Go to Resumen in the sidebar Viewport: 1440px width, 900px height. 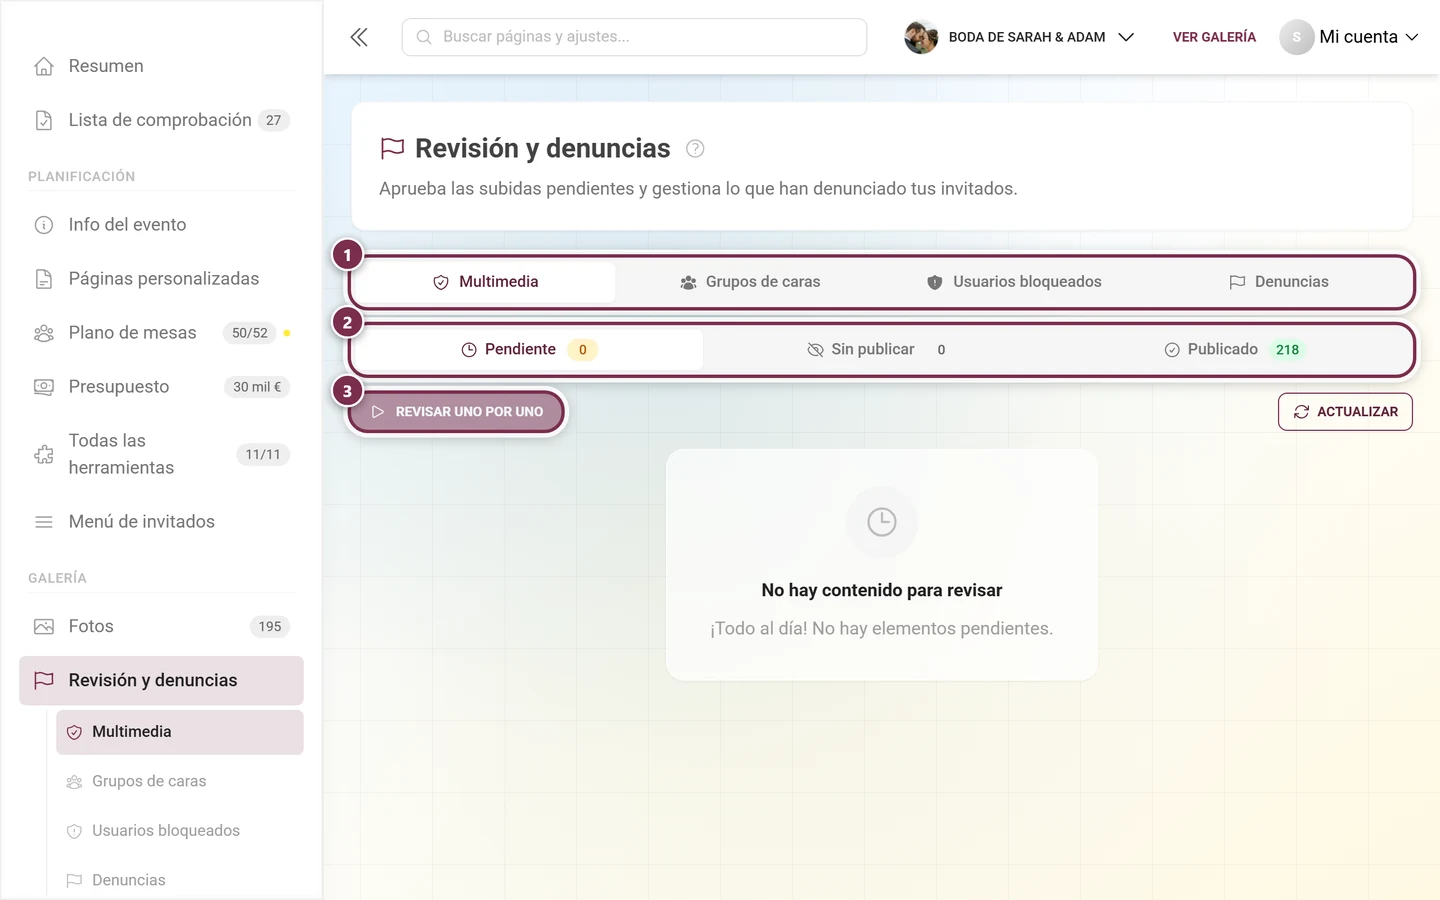(x=161, y=66)
